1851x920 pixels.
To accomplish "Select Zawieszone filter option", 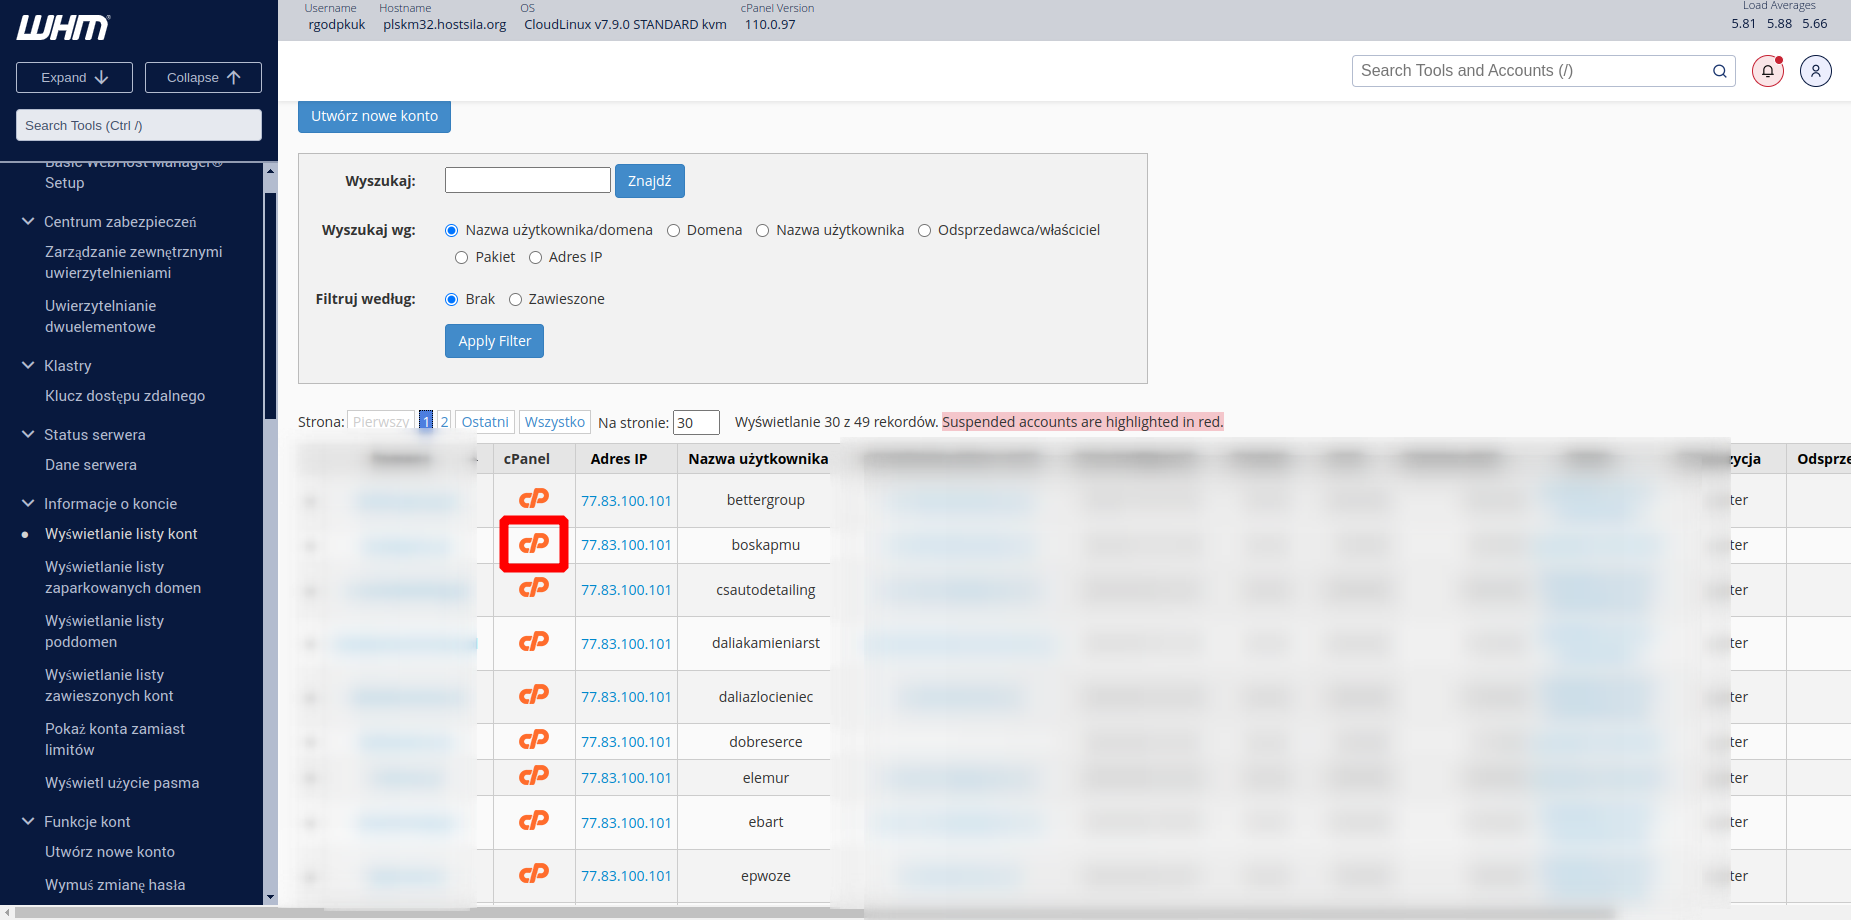I will click(515, 299).
